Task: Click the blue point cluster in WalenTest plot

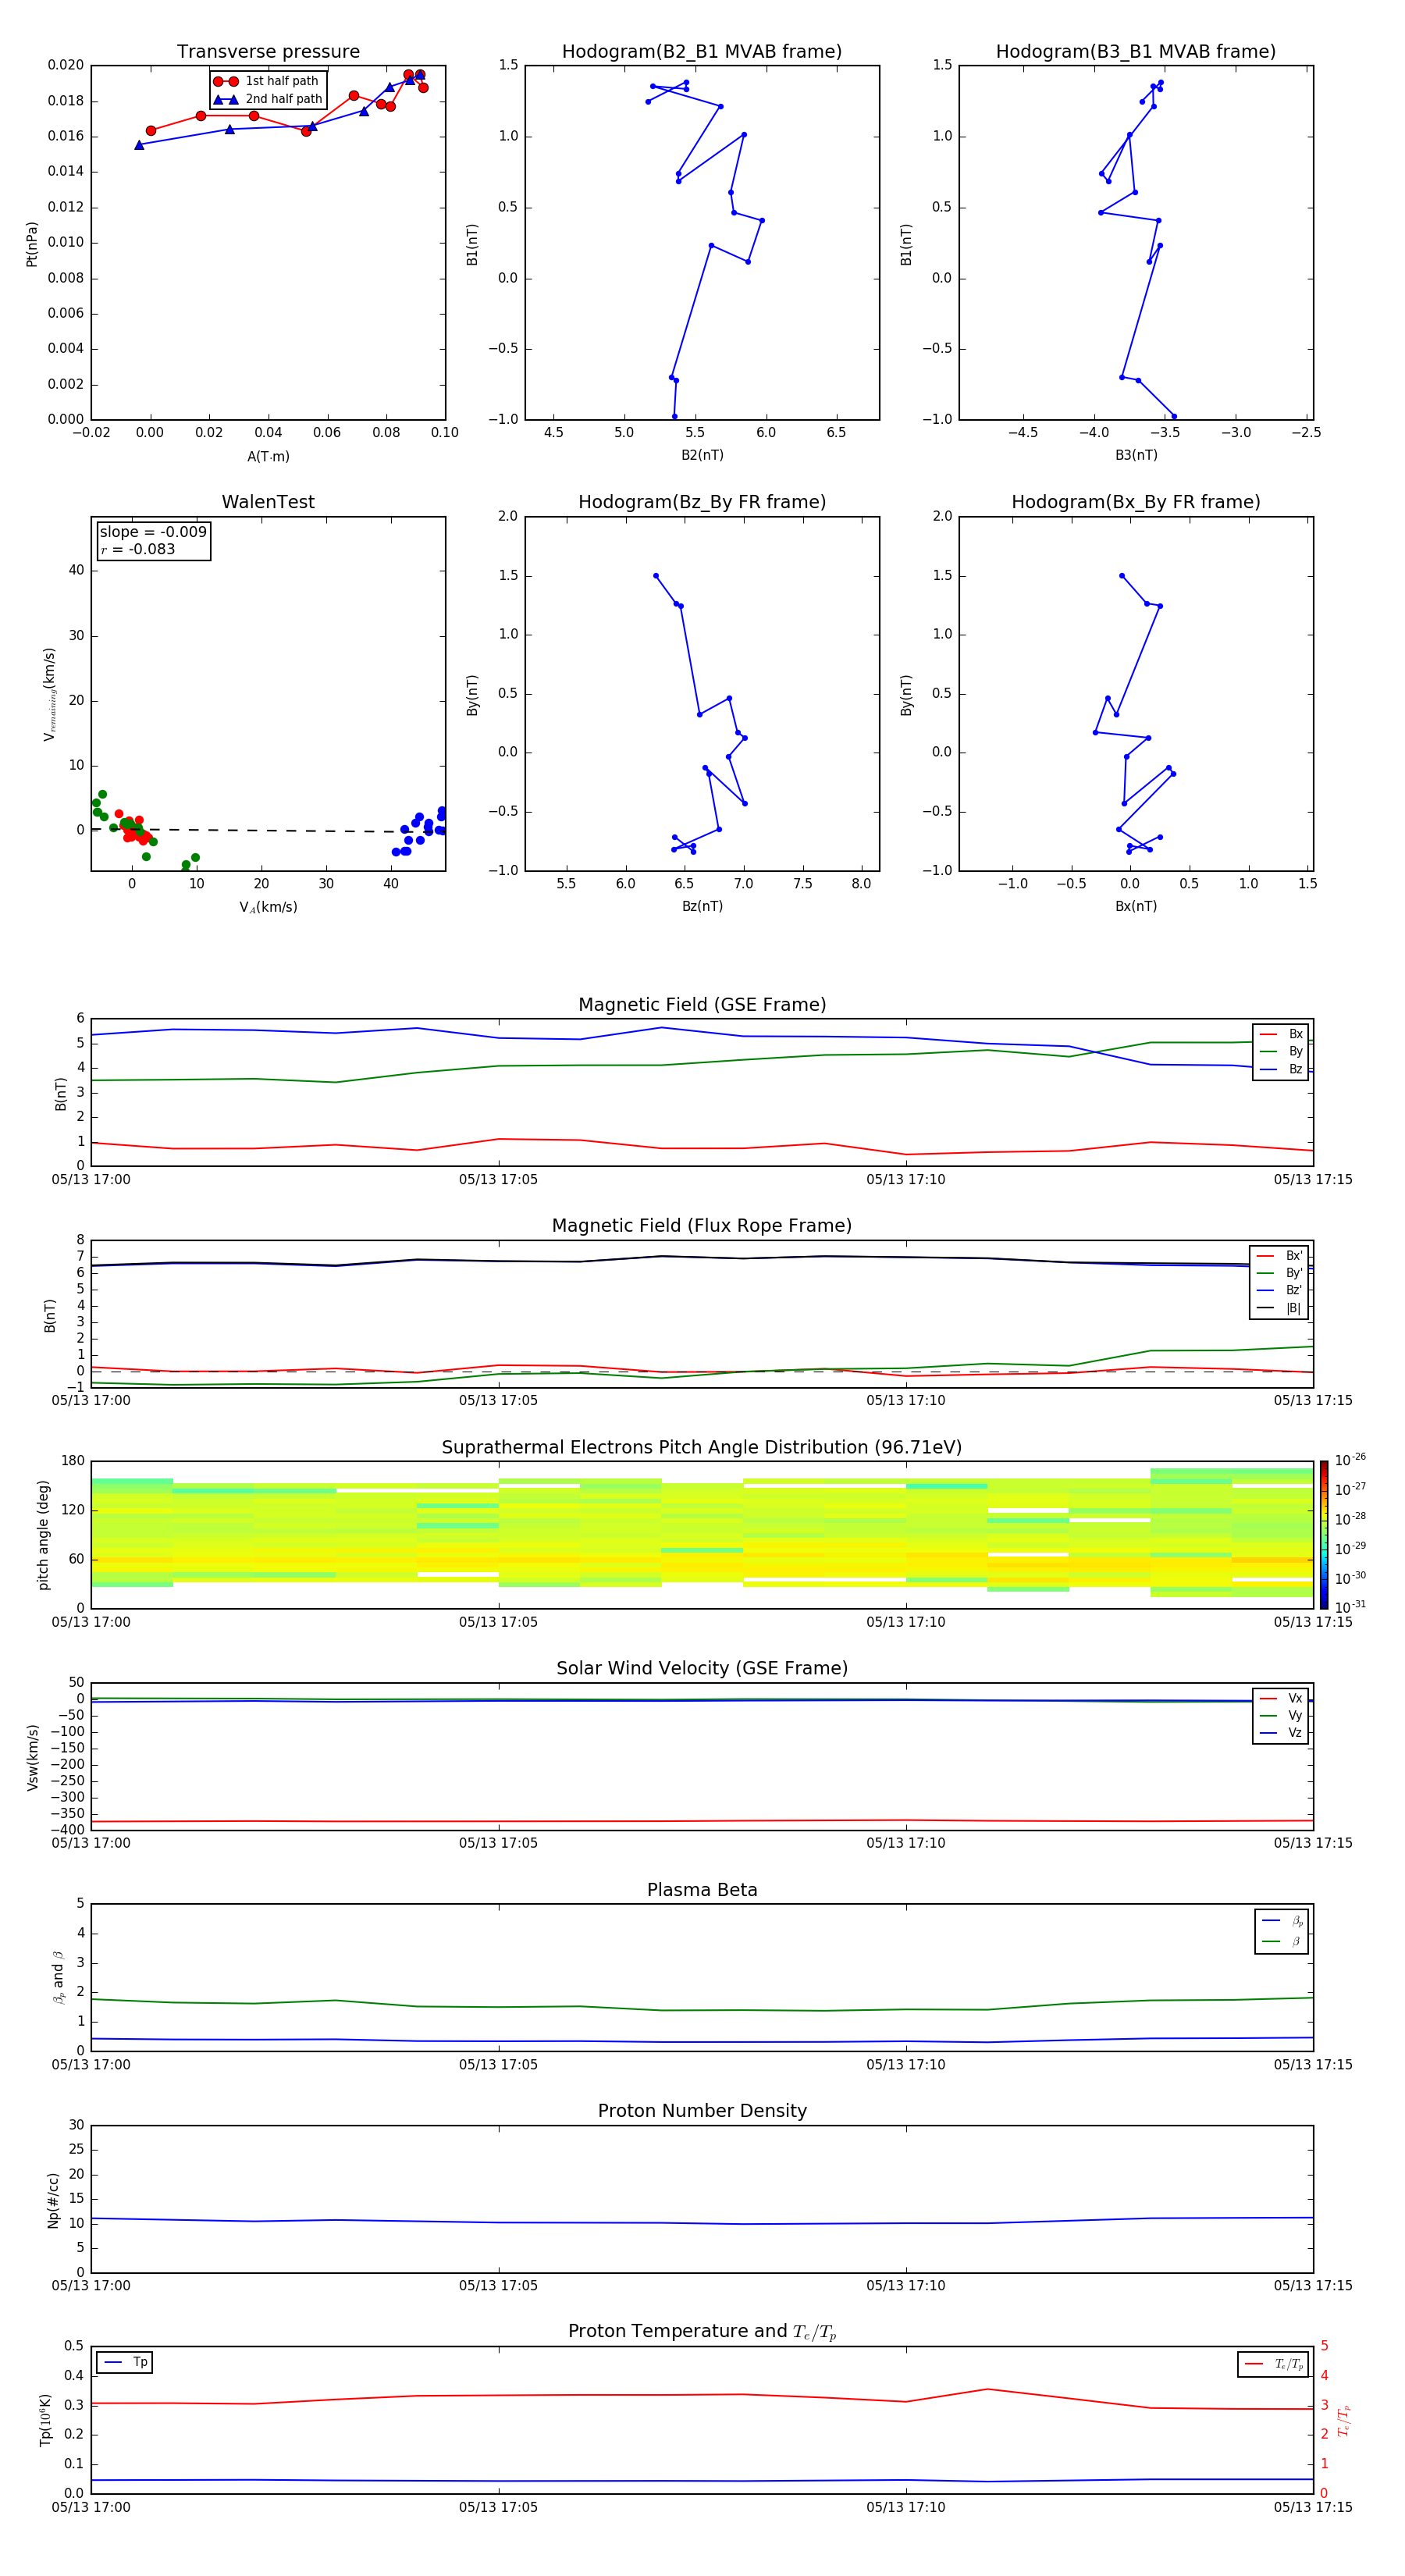Action: (420, 831)
